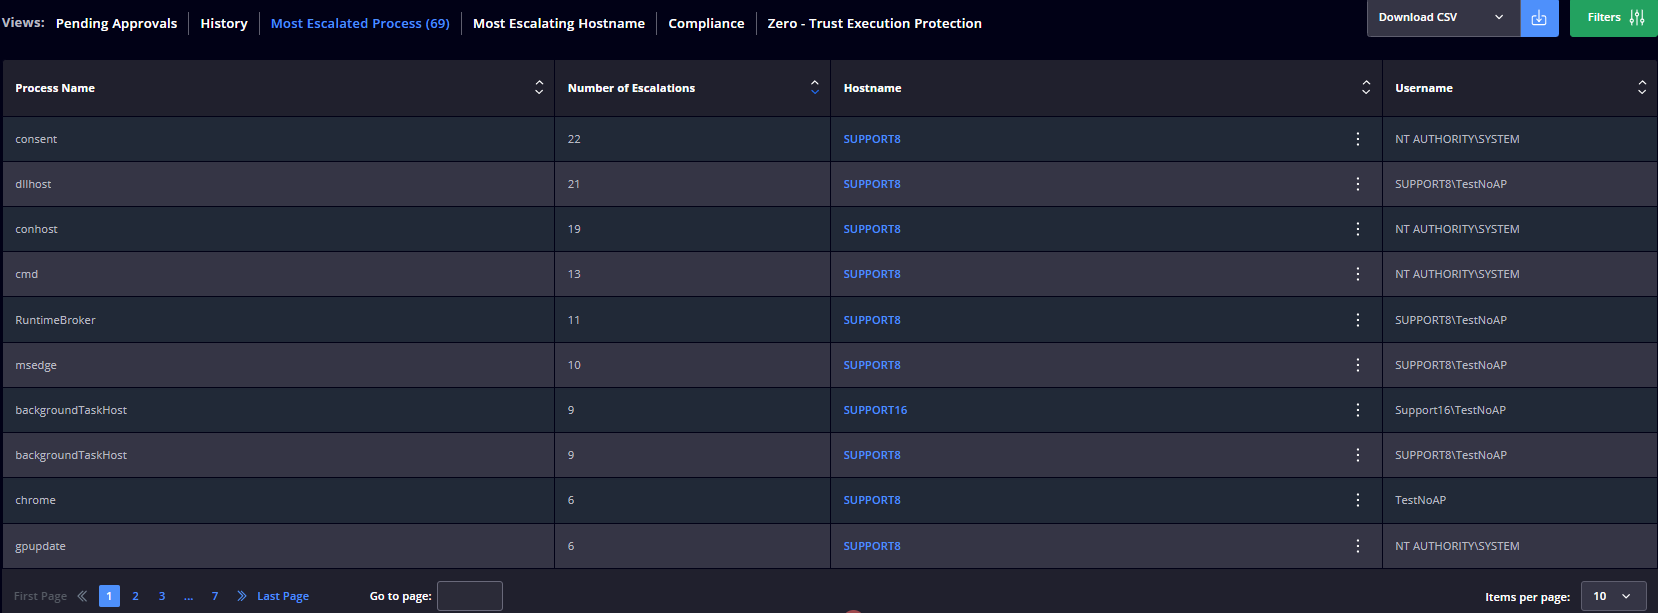Go to page 2
1658x613 pixels.
[136, 596]
